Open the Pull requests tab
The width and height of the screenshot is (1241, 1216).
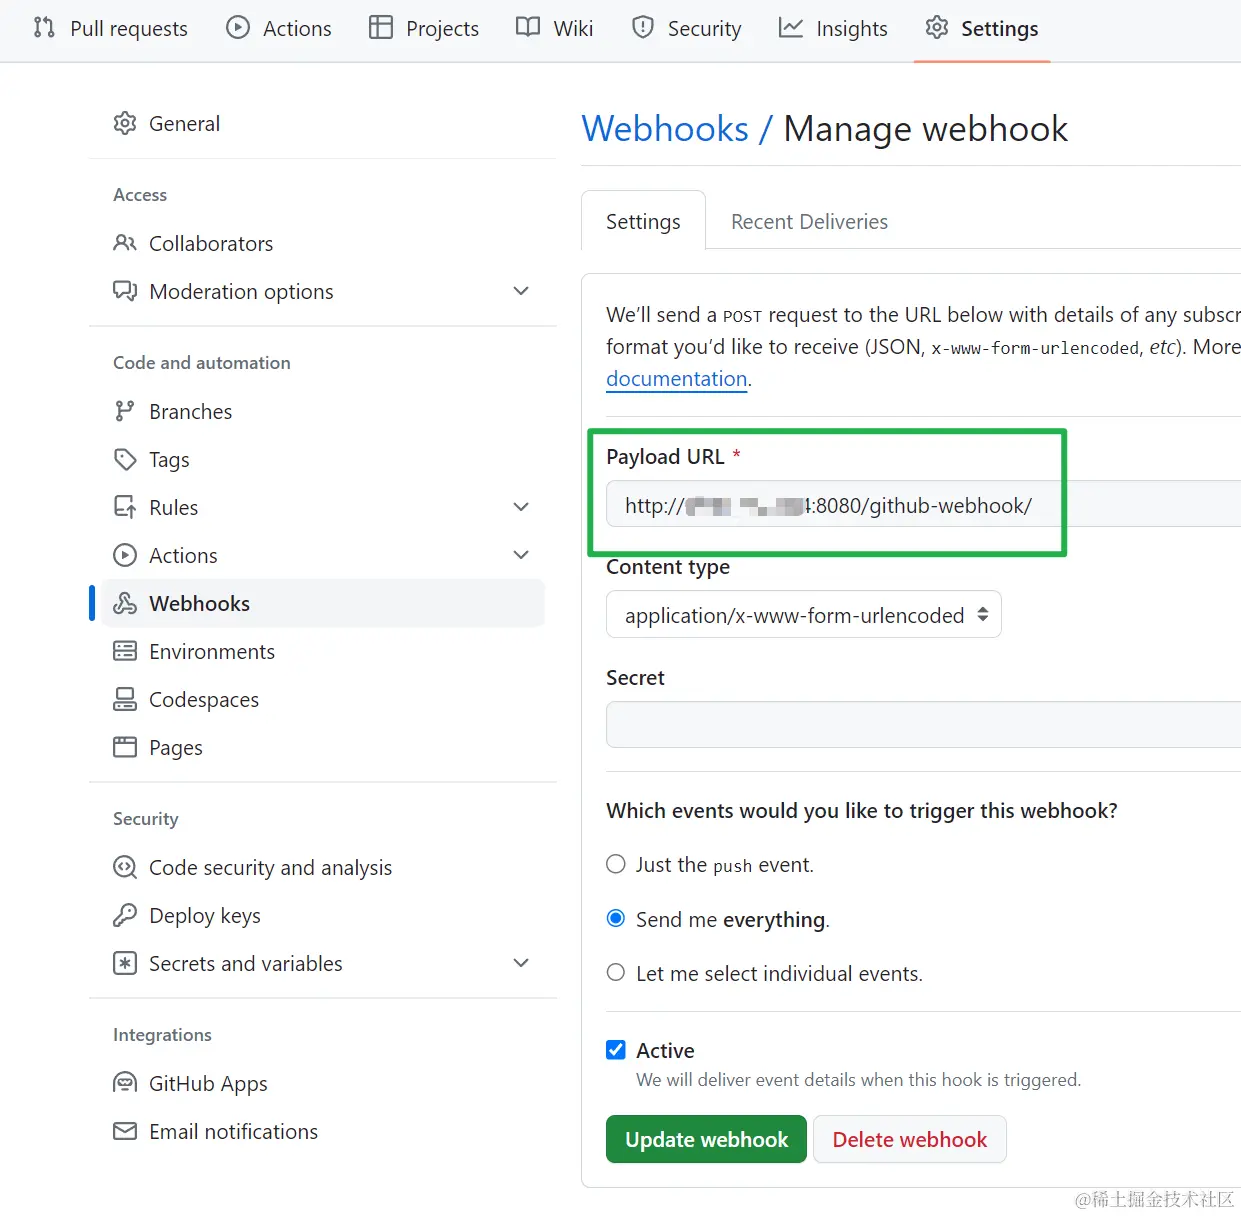110,29
